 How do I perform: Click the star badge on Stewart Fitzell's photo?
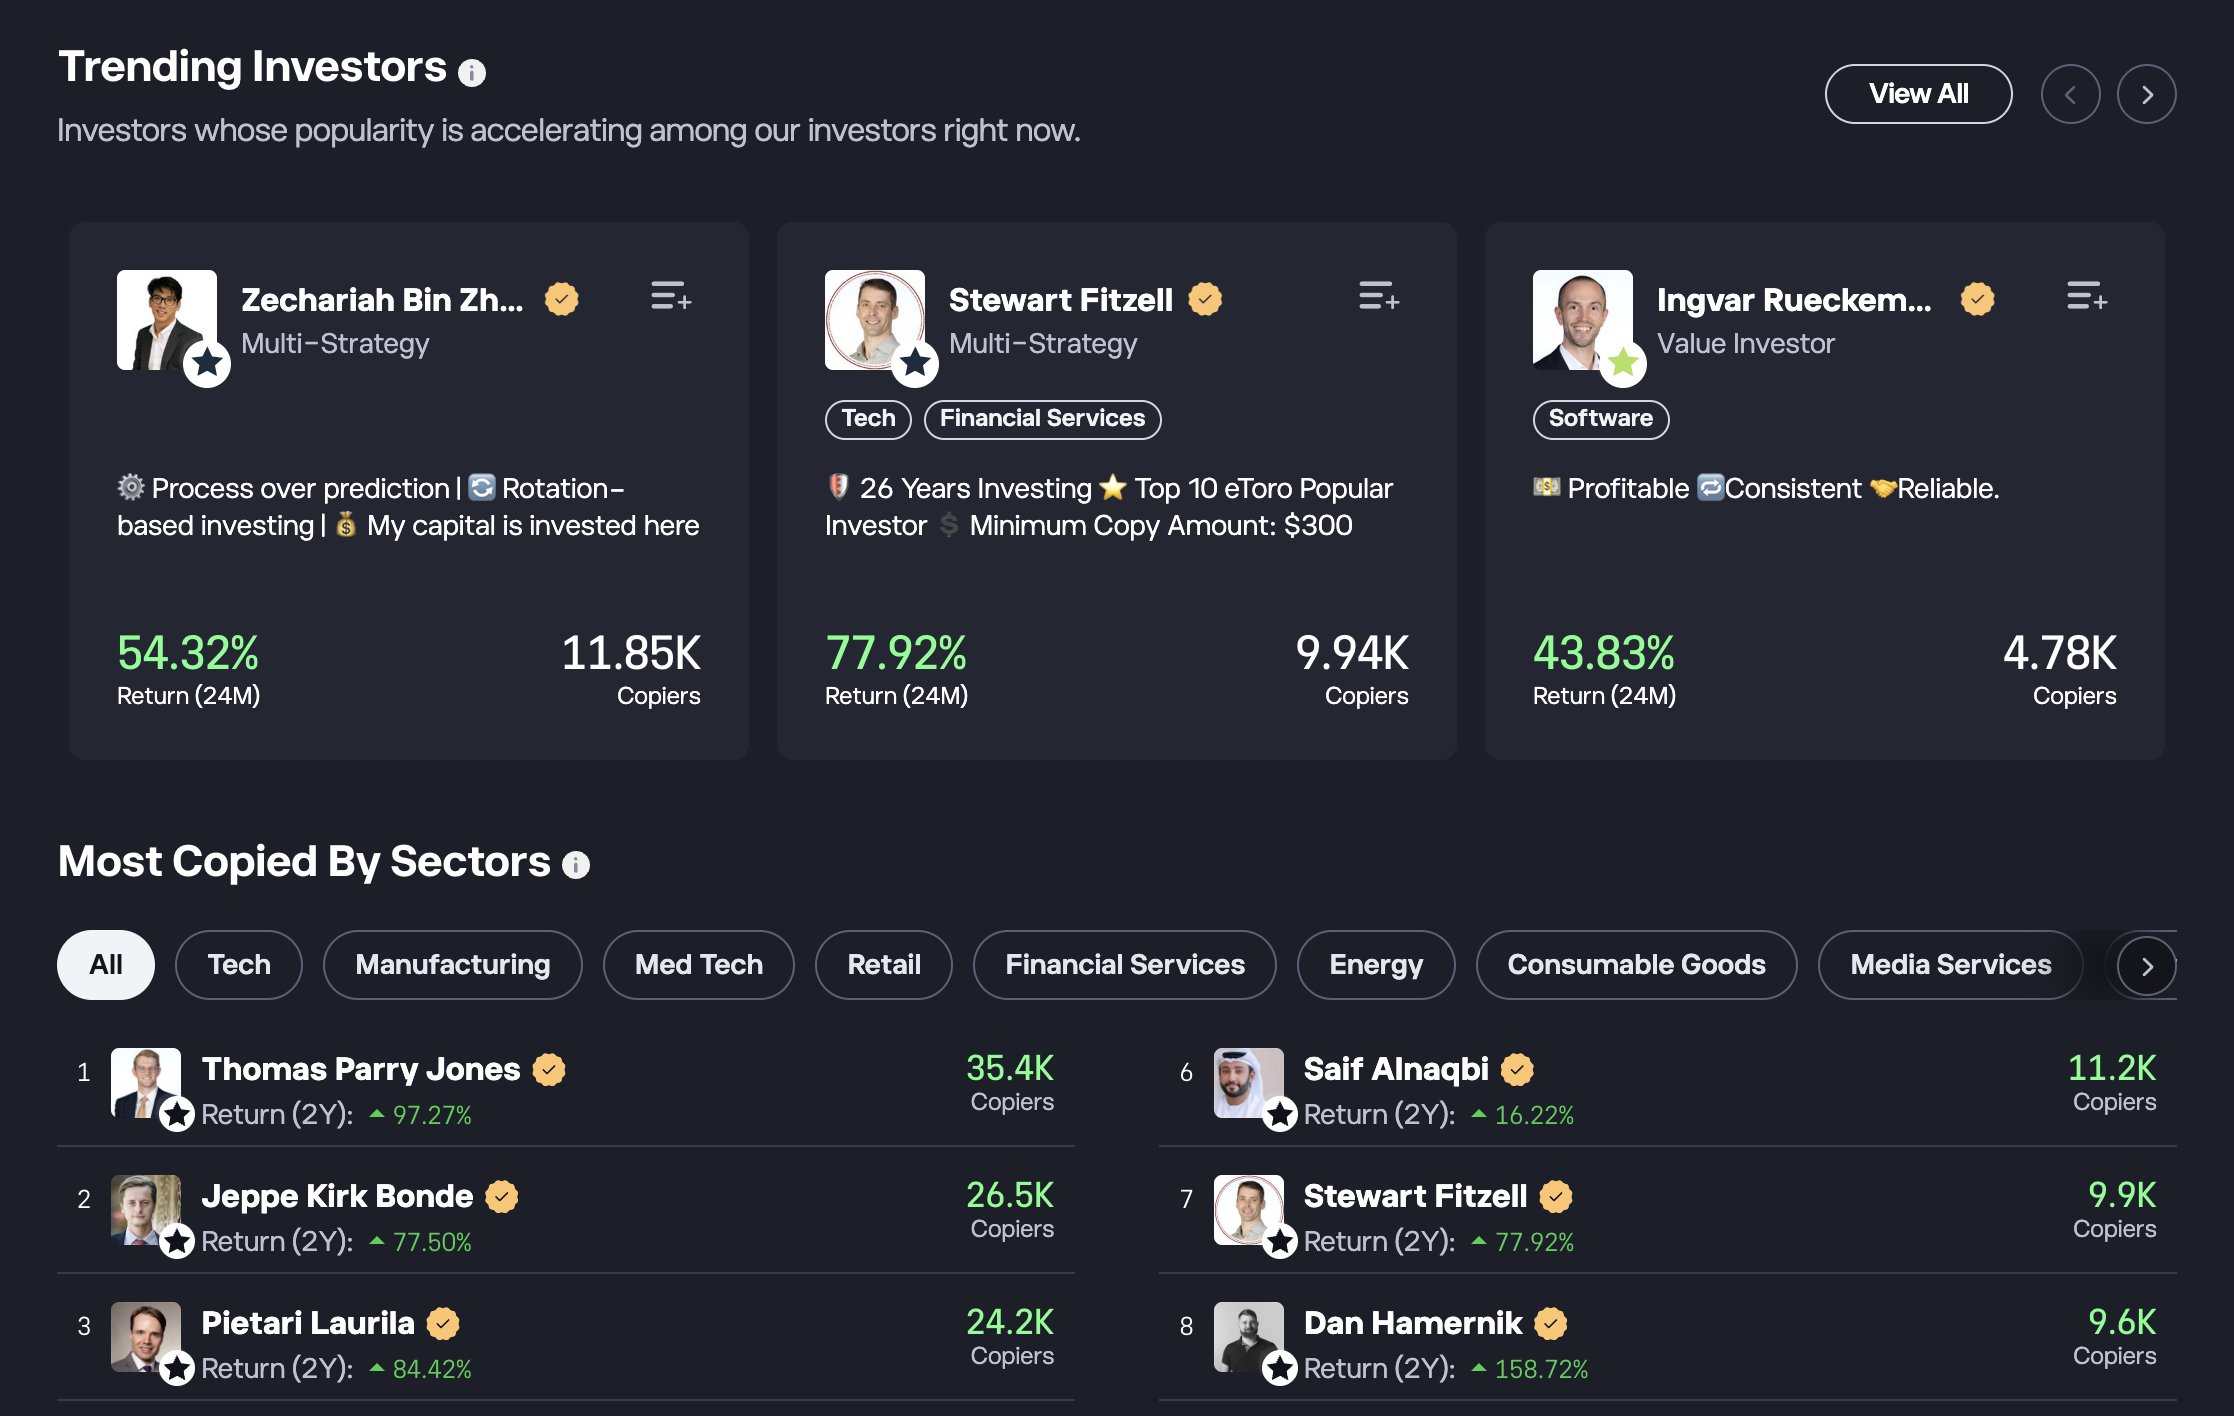coord(913,364)
